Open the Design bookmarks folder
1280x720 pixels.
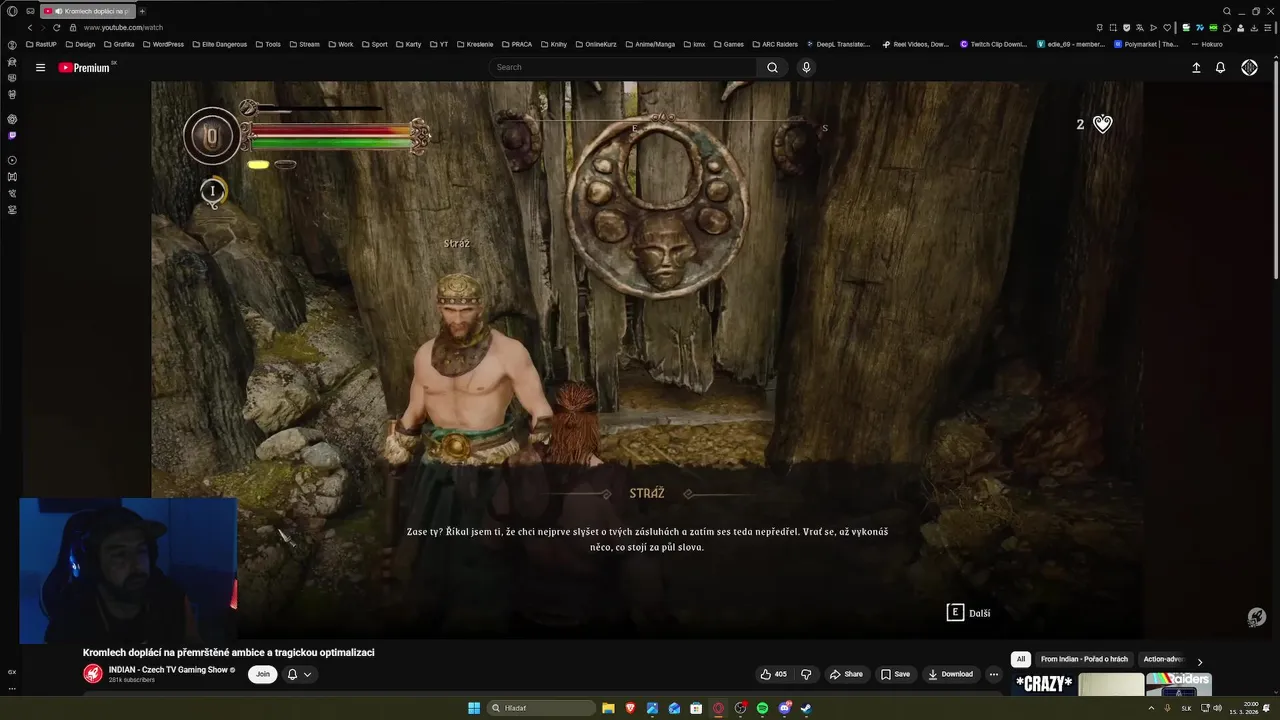80,44
